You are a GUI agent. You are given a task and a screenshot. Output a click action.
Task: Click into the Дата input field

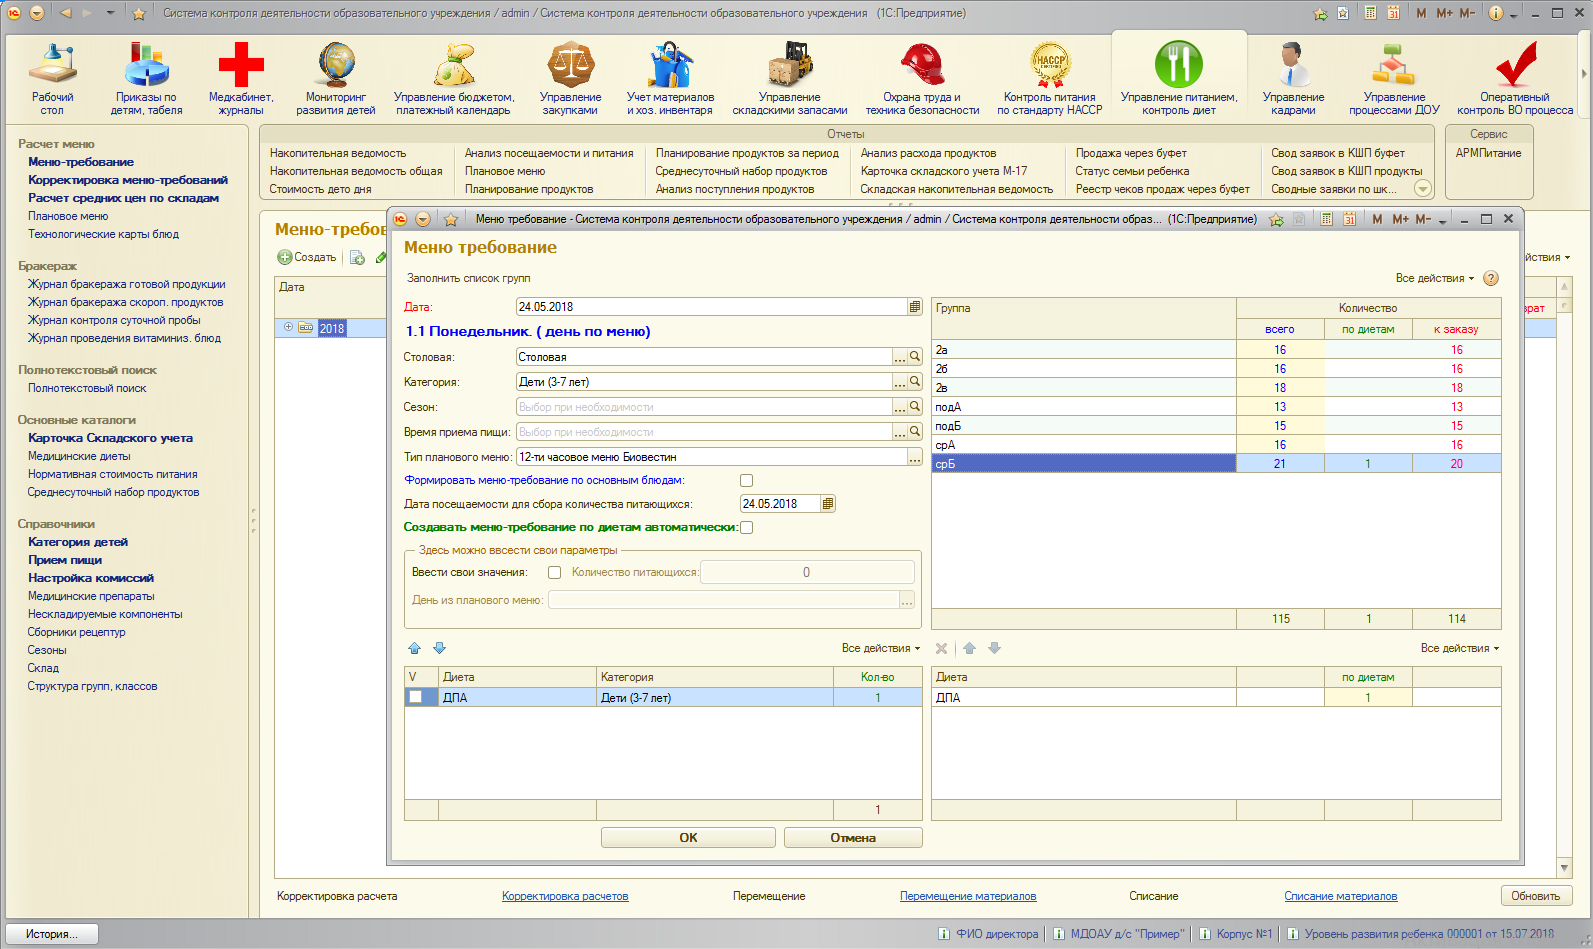[x=711, y=307]
